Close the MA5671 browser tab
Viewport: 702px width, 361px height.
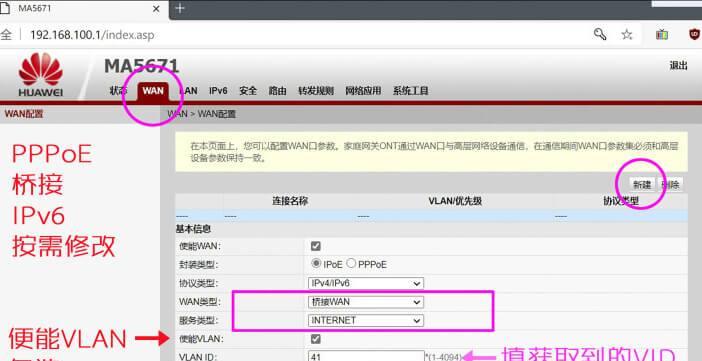click(x=156, y=9)
